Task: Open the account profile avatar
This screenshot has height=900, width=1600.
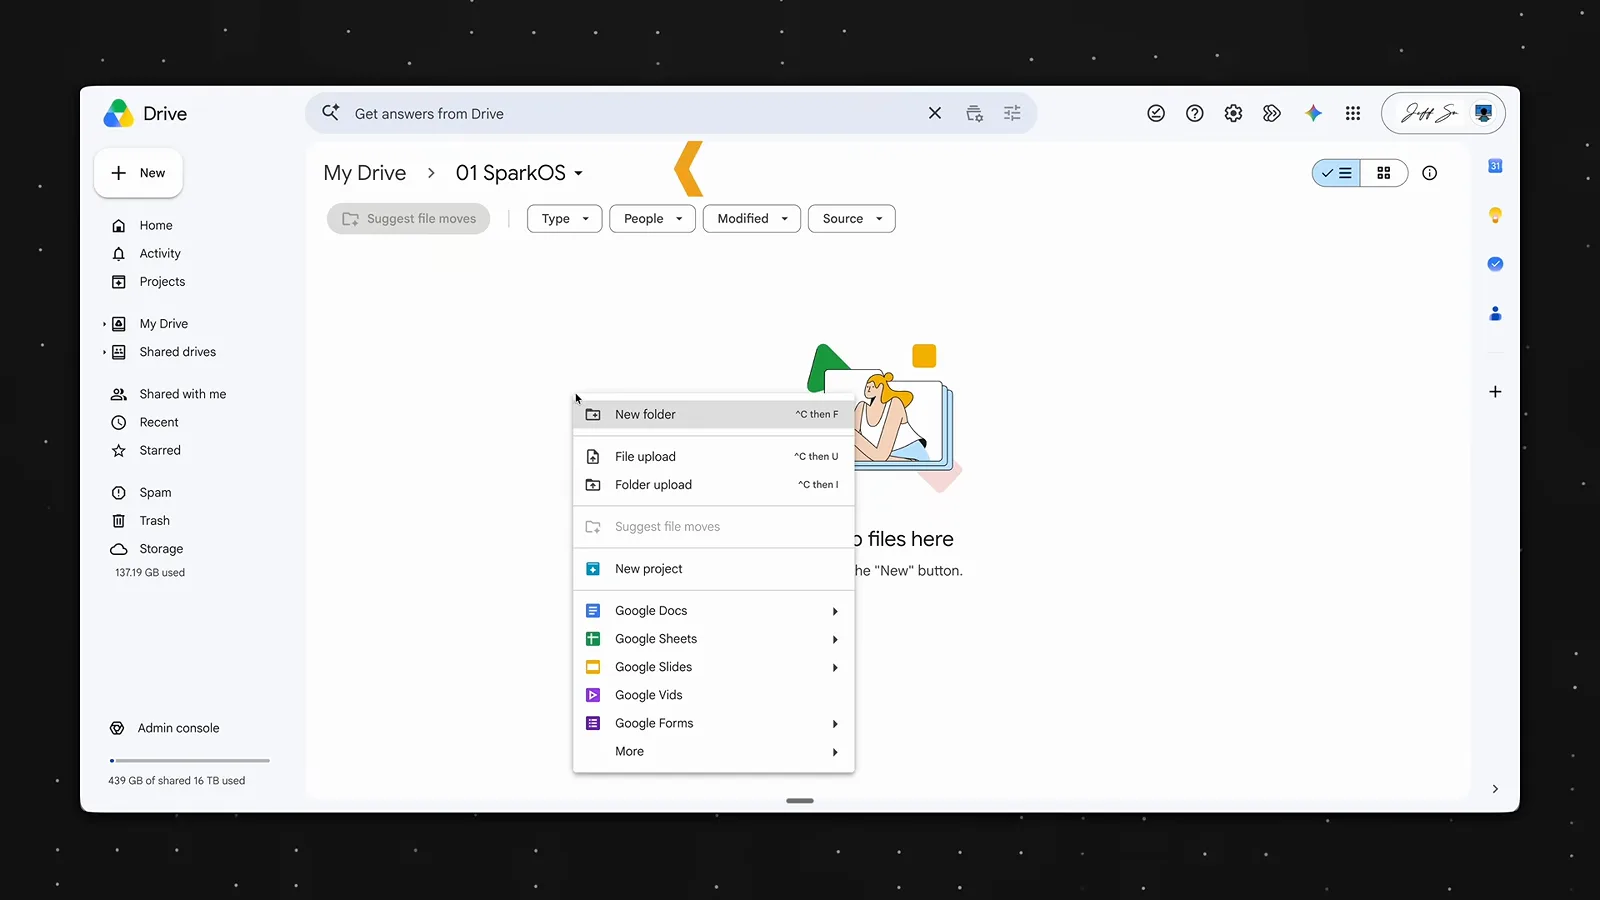Action: [x=1484, y=114]
